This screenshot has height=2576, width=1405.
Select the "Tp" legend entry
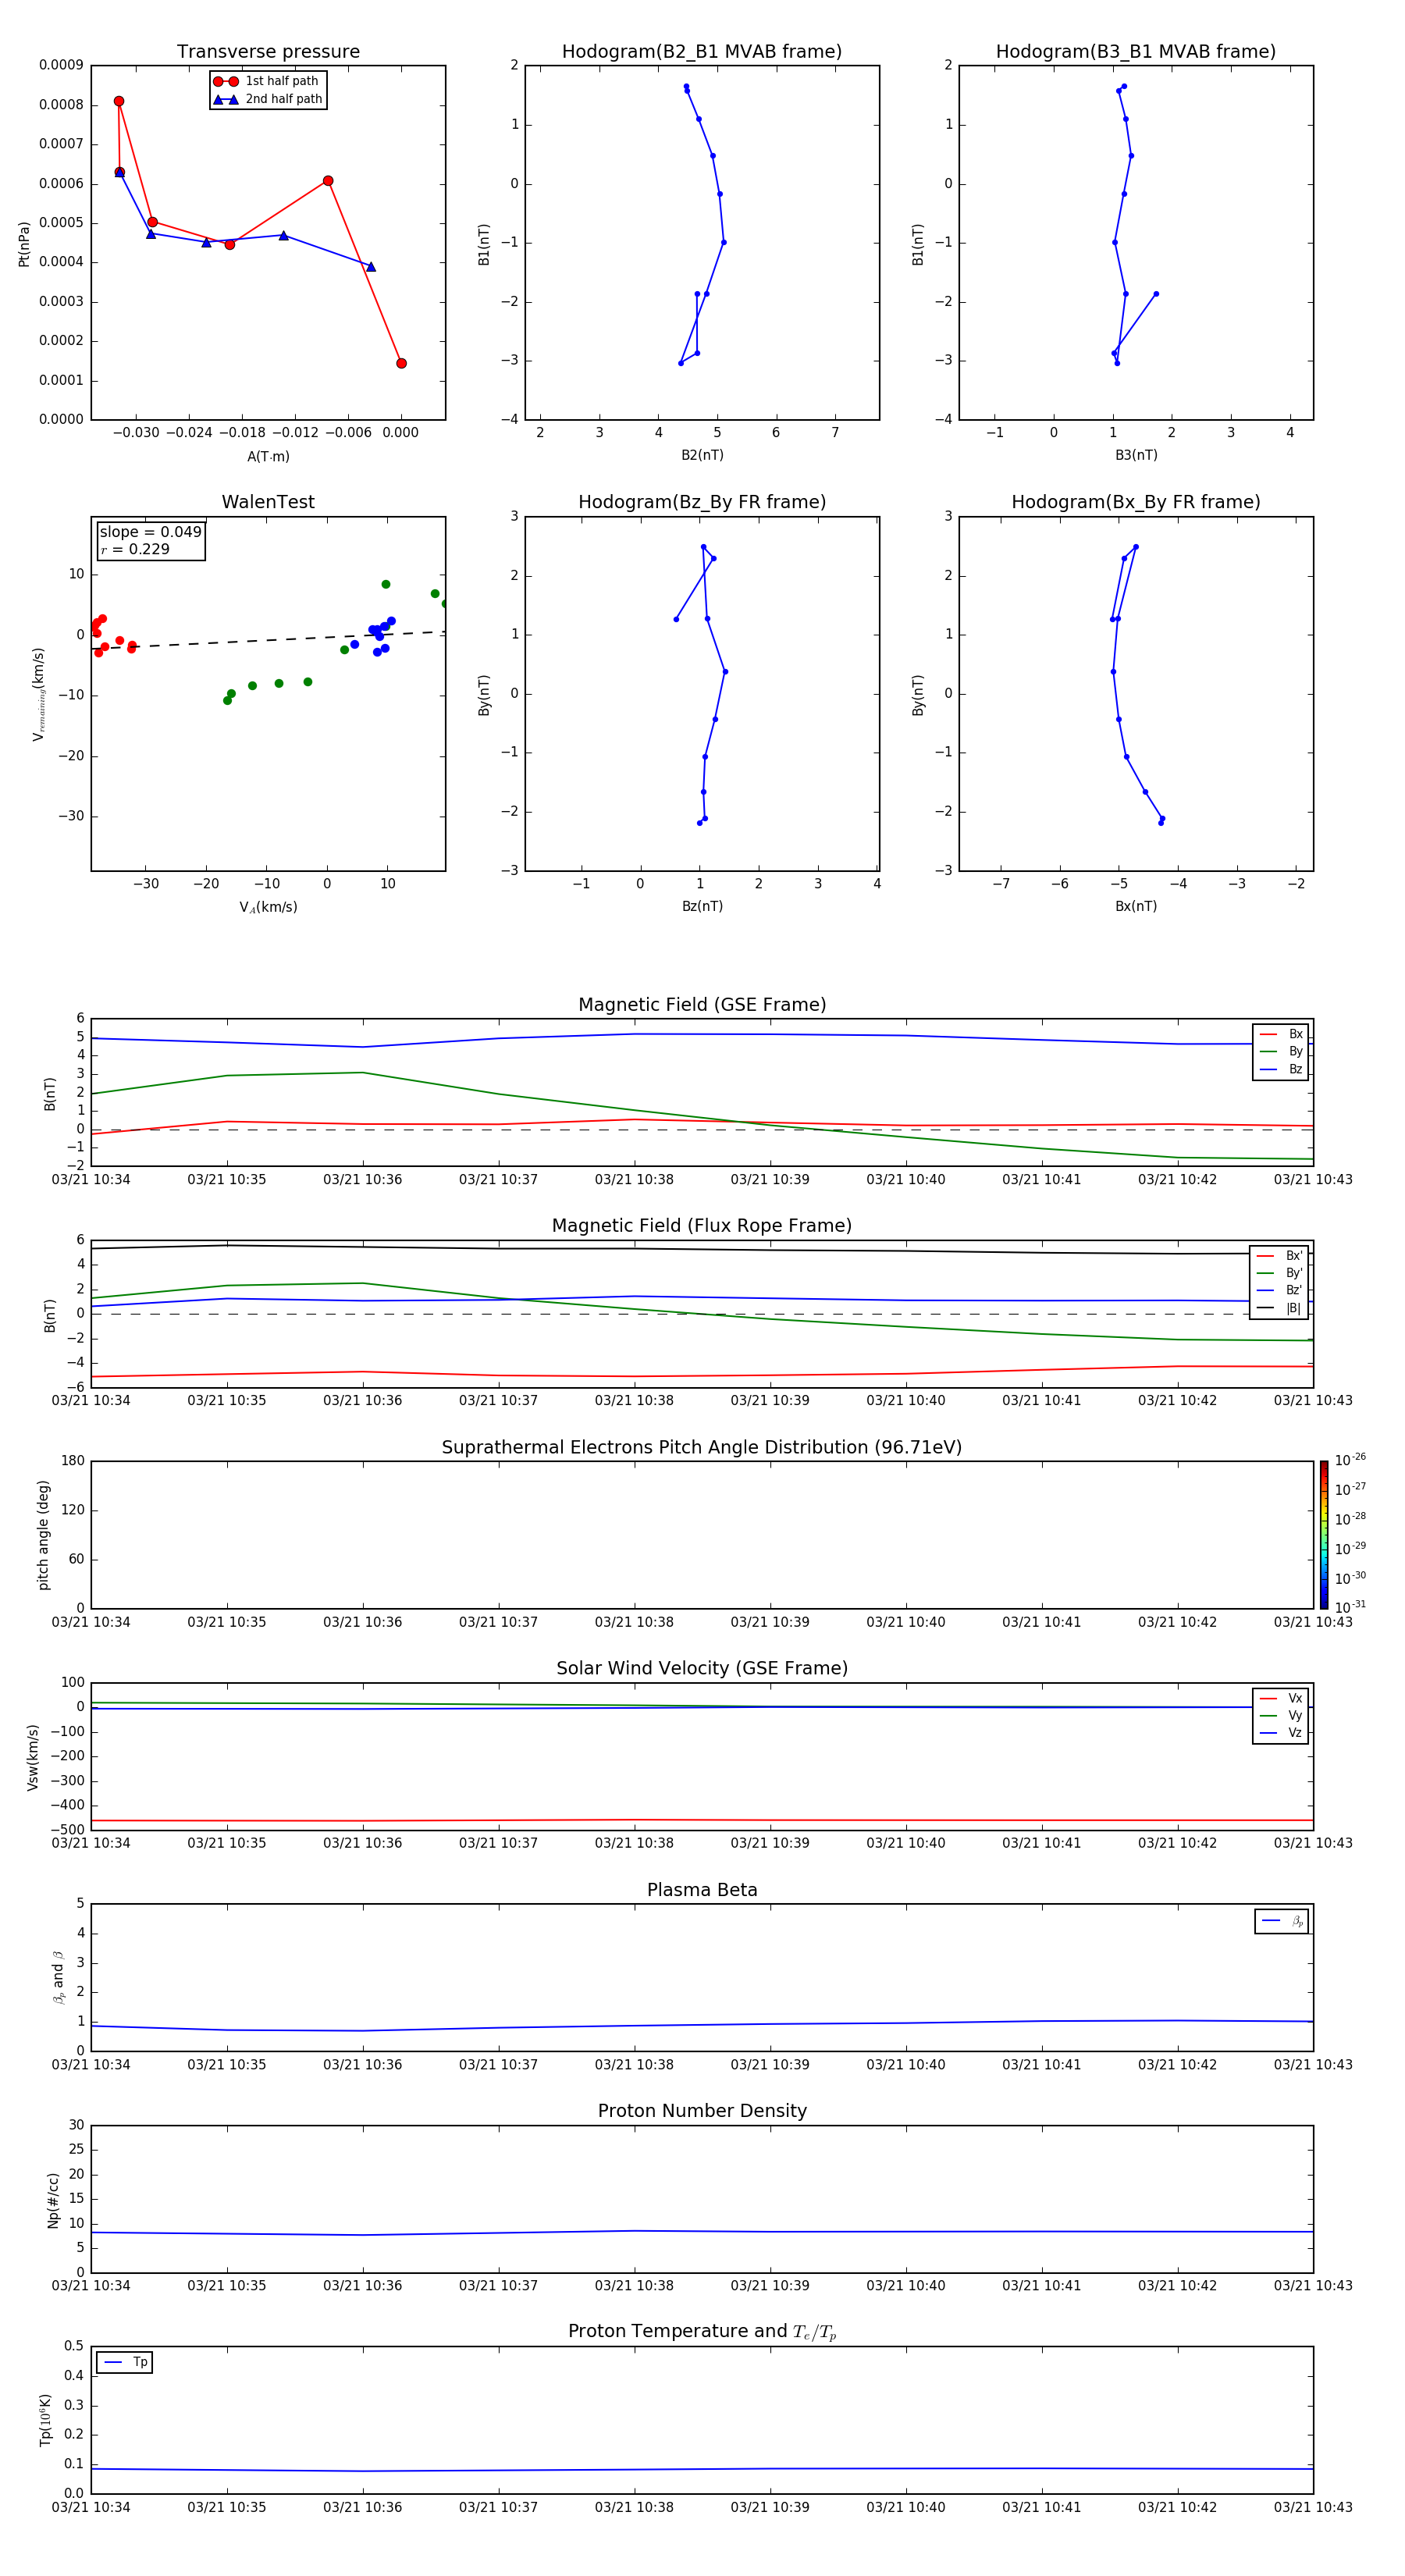(125, 2362)
